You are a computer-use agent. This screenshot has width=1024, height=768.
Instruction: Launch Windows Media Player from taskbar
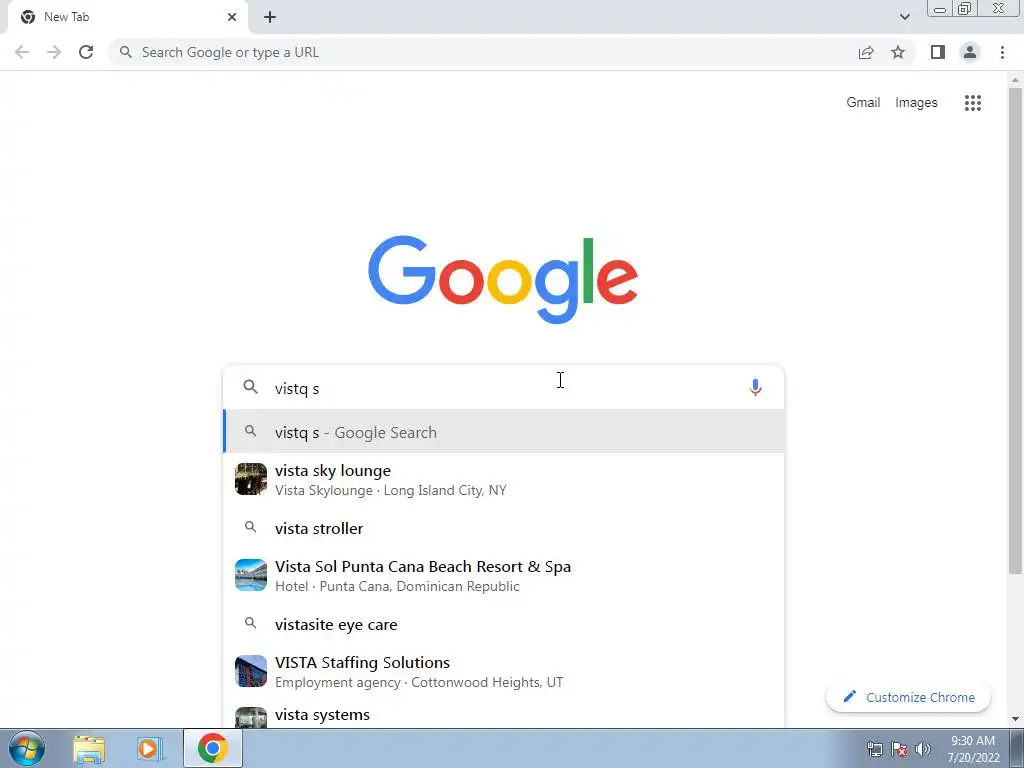tap(150, 748)
